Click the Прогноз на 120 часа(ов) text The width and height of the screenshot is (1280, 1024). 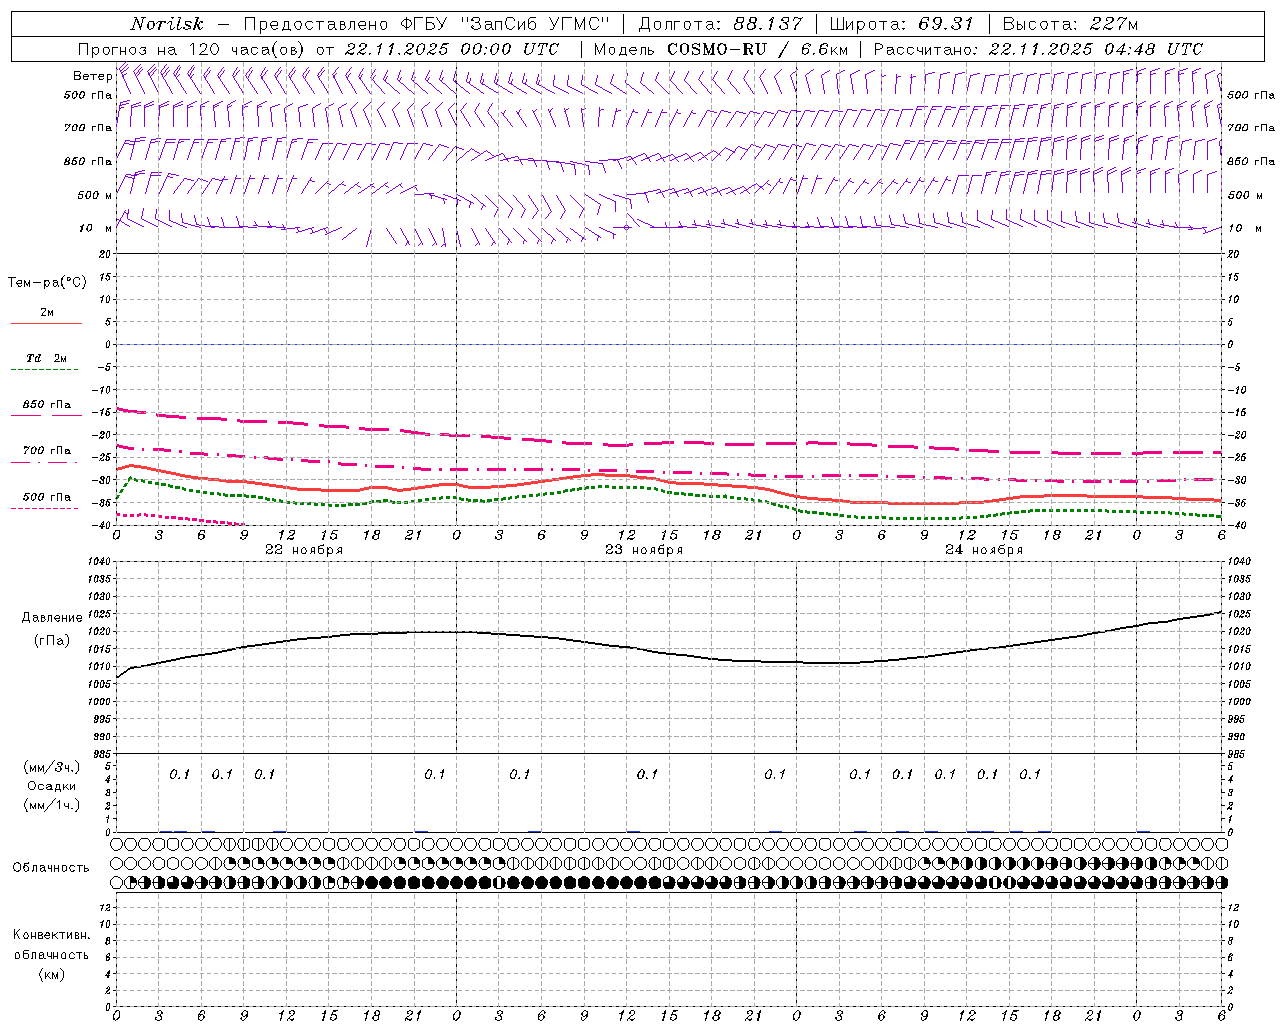click(x=193, y=49)
